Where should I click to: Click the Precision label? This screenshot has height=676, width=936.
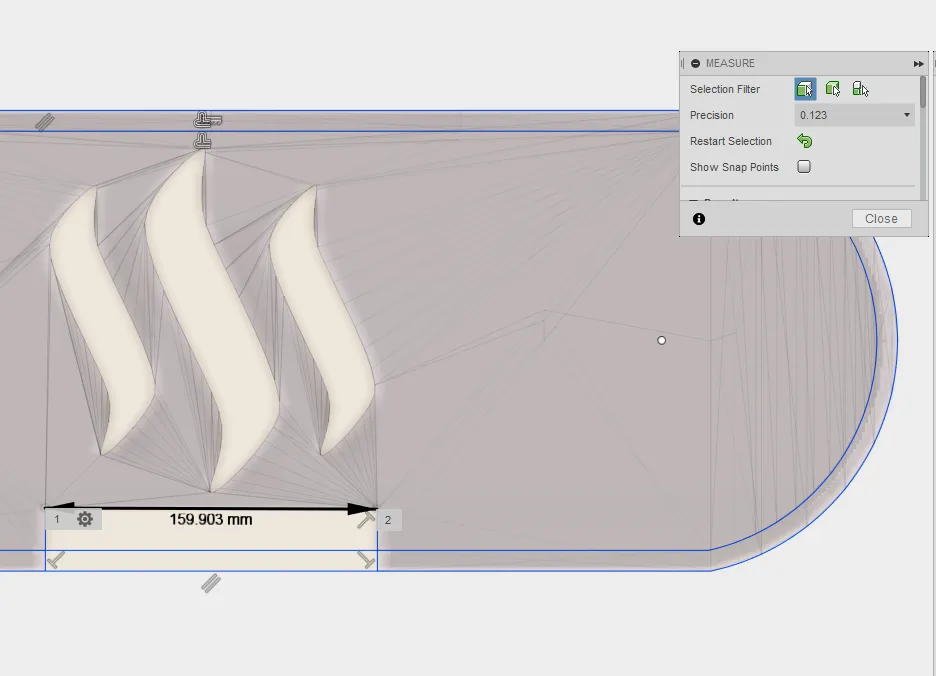712,115
